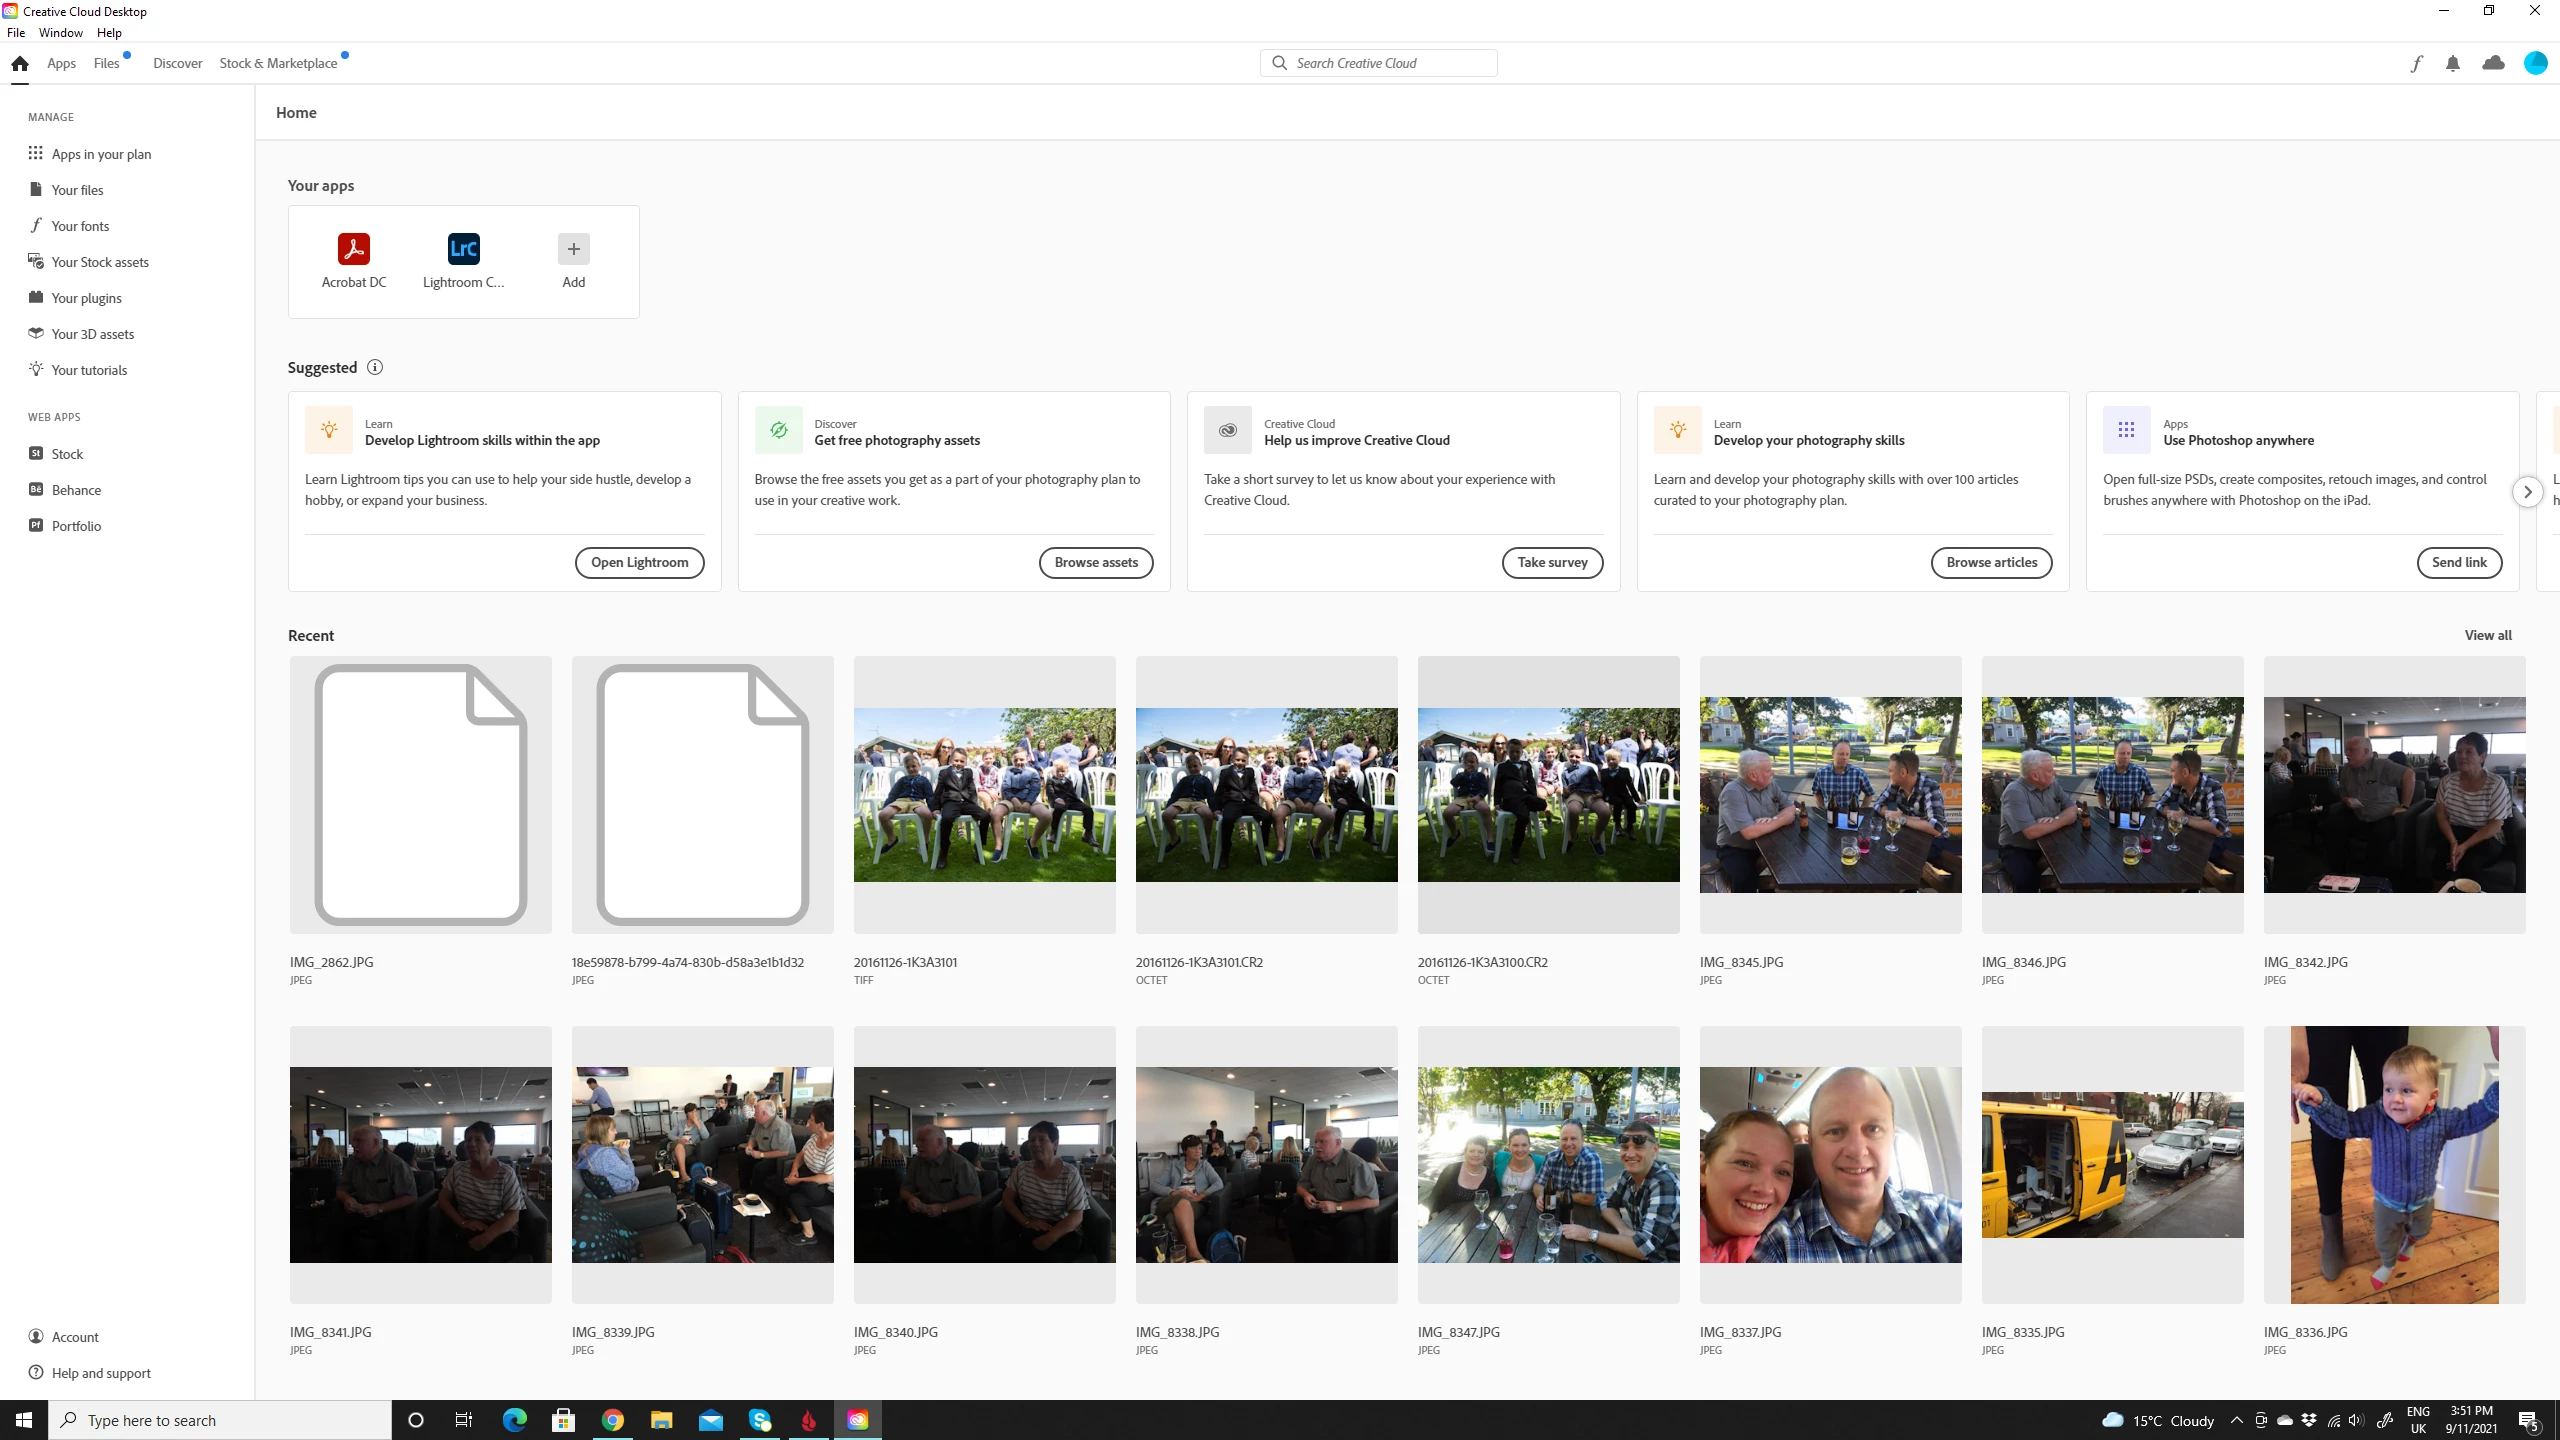
Task: Open Your Stock assets in sidebar
Action: tap(100, 262)
